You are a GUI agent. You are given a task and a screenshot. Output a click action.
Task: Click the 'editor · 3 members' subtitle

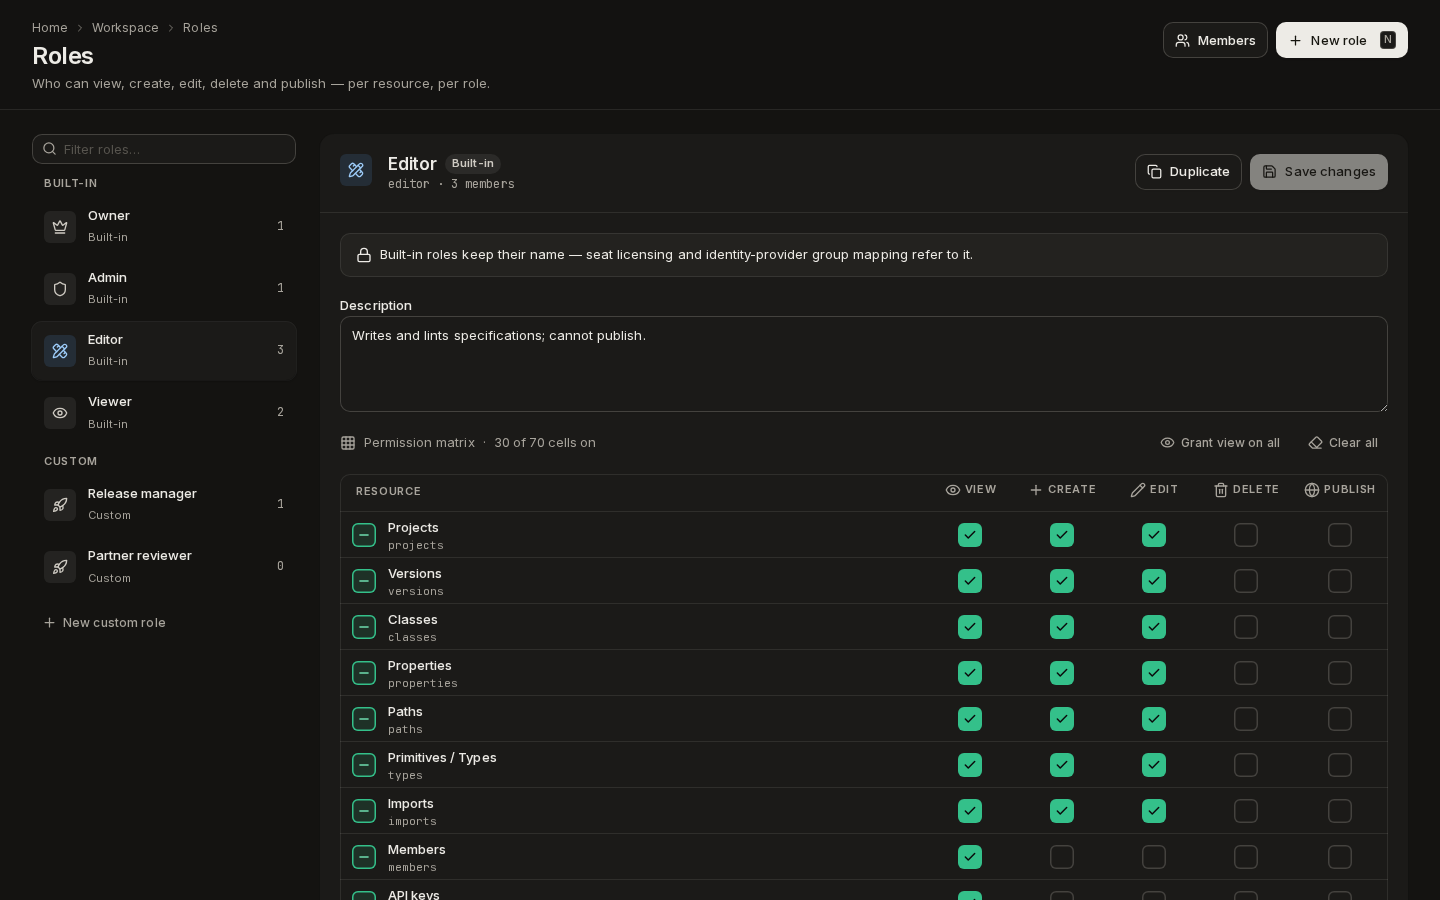click(451, 184)
